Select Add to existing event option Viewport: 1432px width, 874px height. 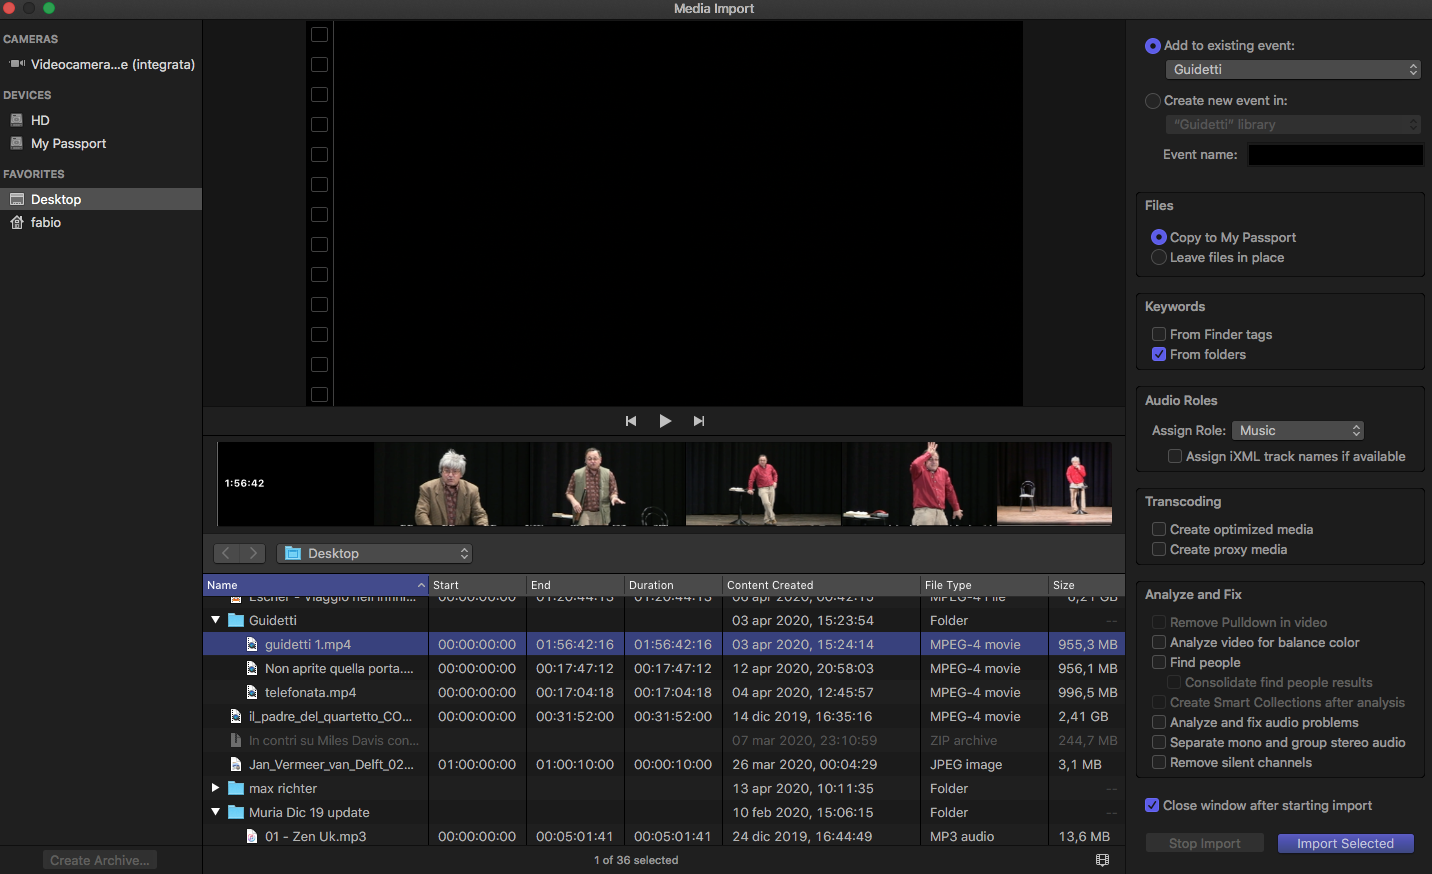(1153, 46)
